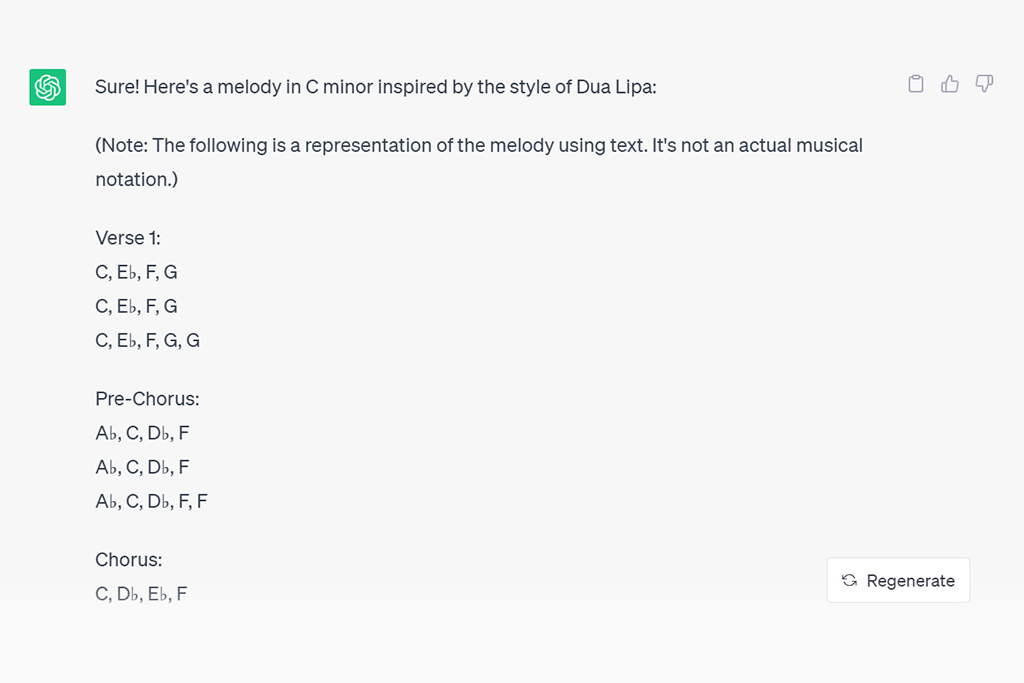The image size is (1024, 683).
Task: Click the line "C, E♭, F, G, G"
Action: (147, 340)
